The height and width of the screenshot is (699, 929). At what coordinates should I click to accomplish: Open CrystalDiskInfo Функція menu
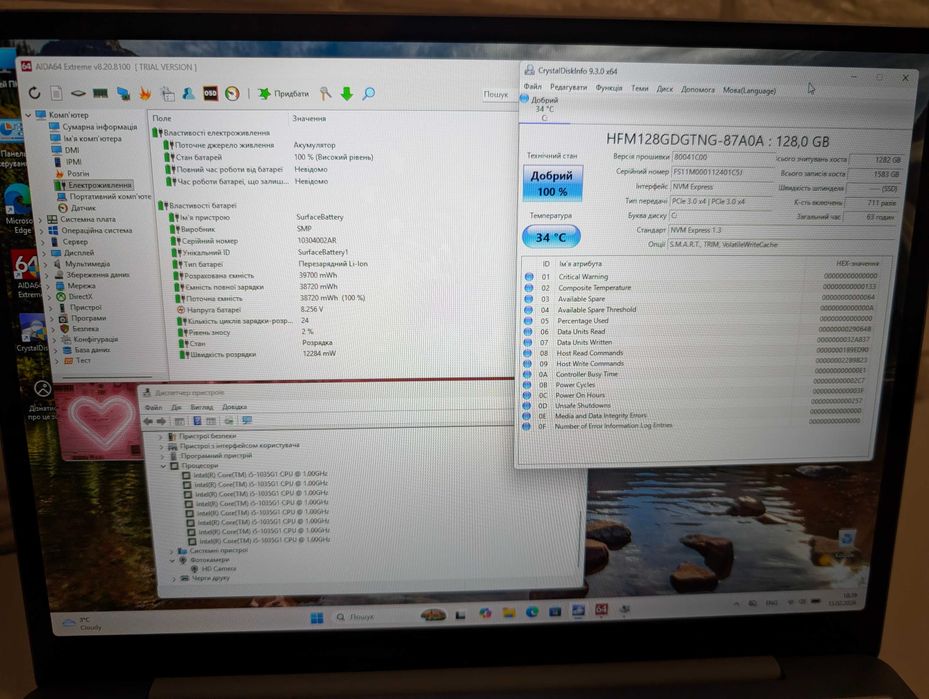coord(608,88)
